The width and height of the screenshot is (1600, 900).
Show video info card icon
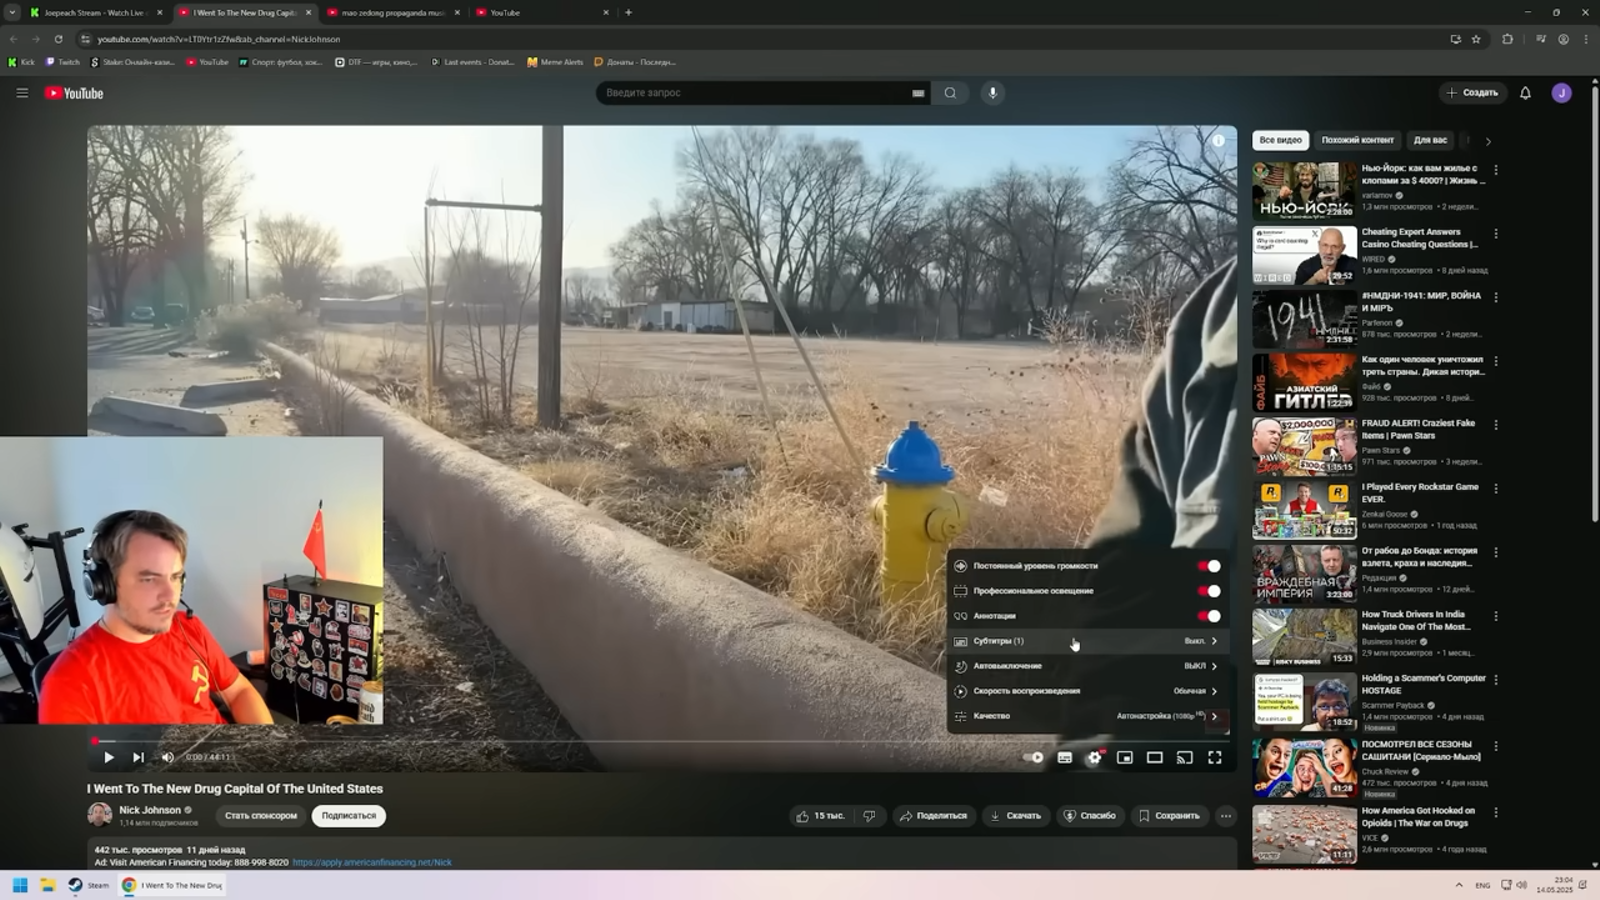click(1218, 141)
